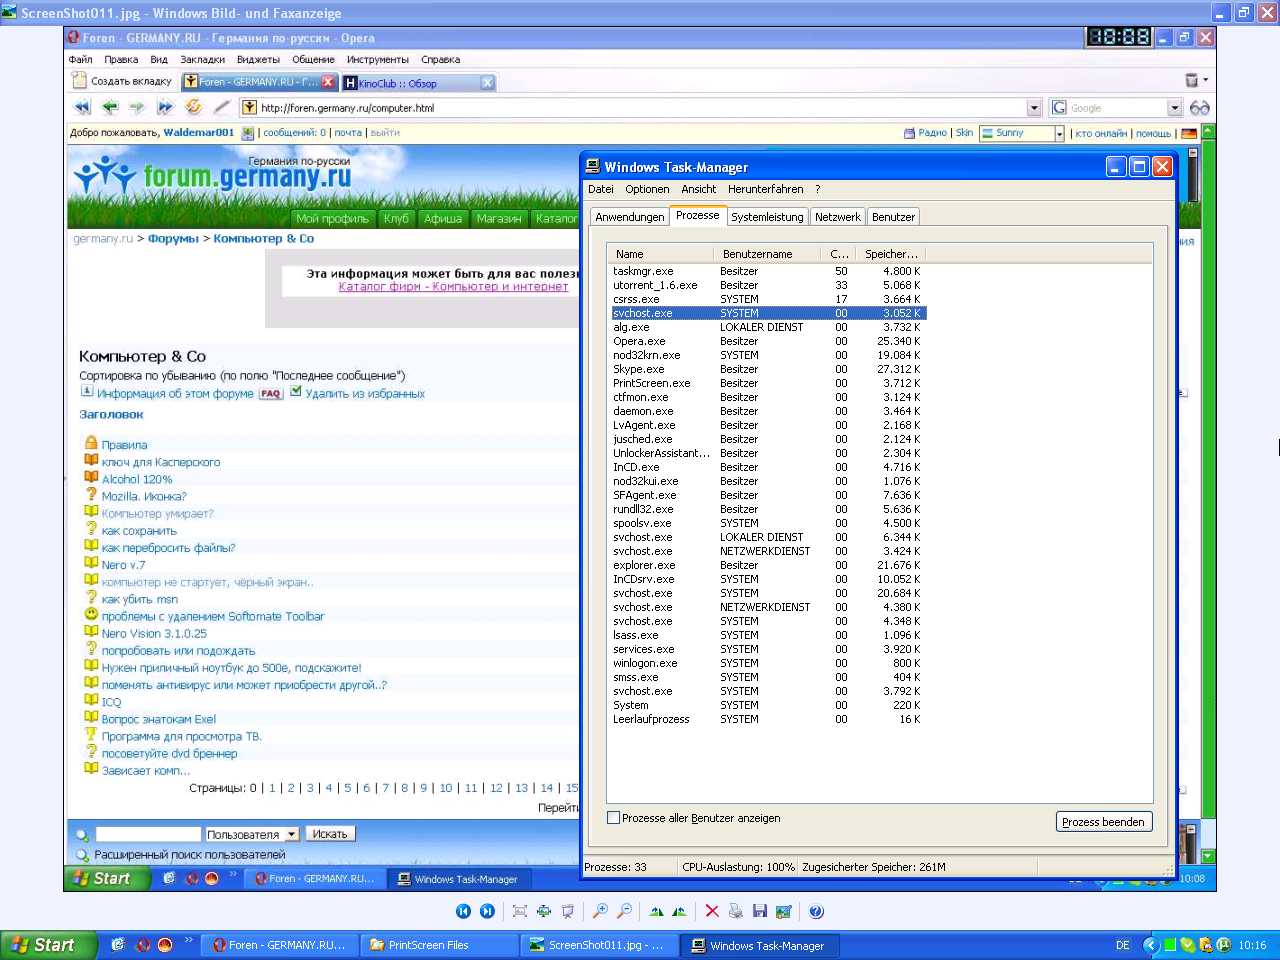This screenshot has width=1280, height=960.
Task: Click the Google search field in Opera
Action: [x=1117, y=108]
